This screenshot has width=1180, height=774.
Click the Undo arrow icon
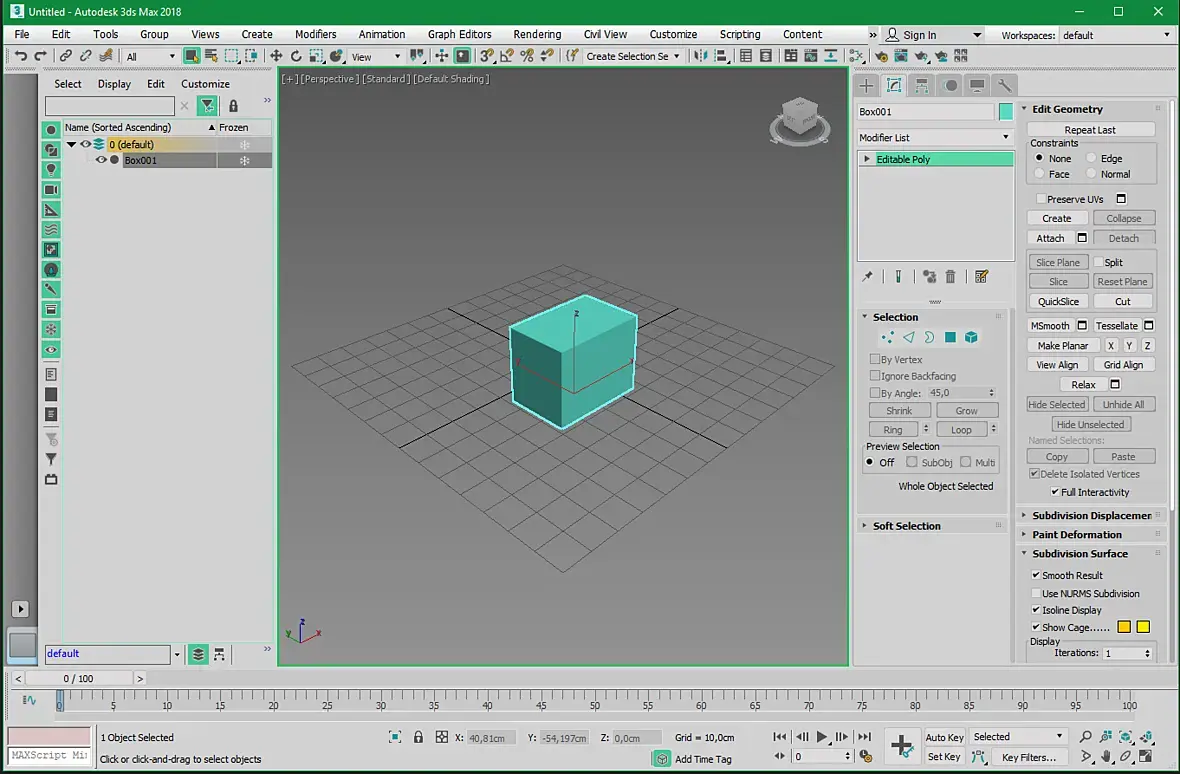pos(20,57)
